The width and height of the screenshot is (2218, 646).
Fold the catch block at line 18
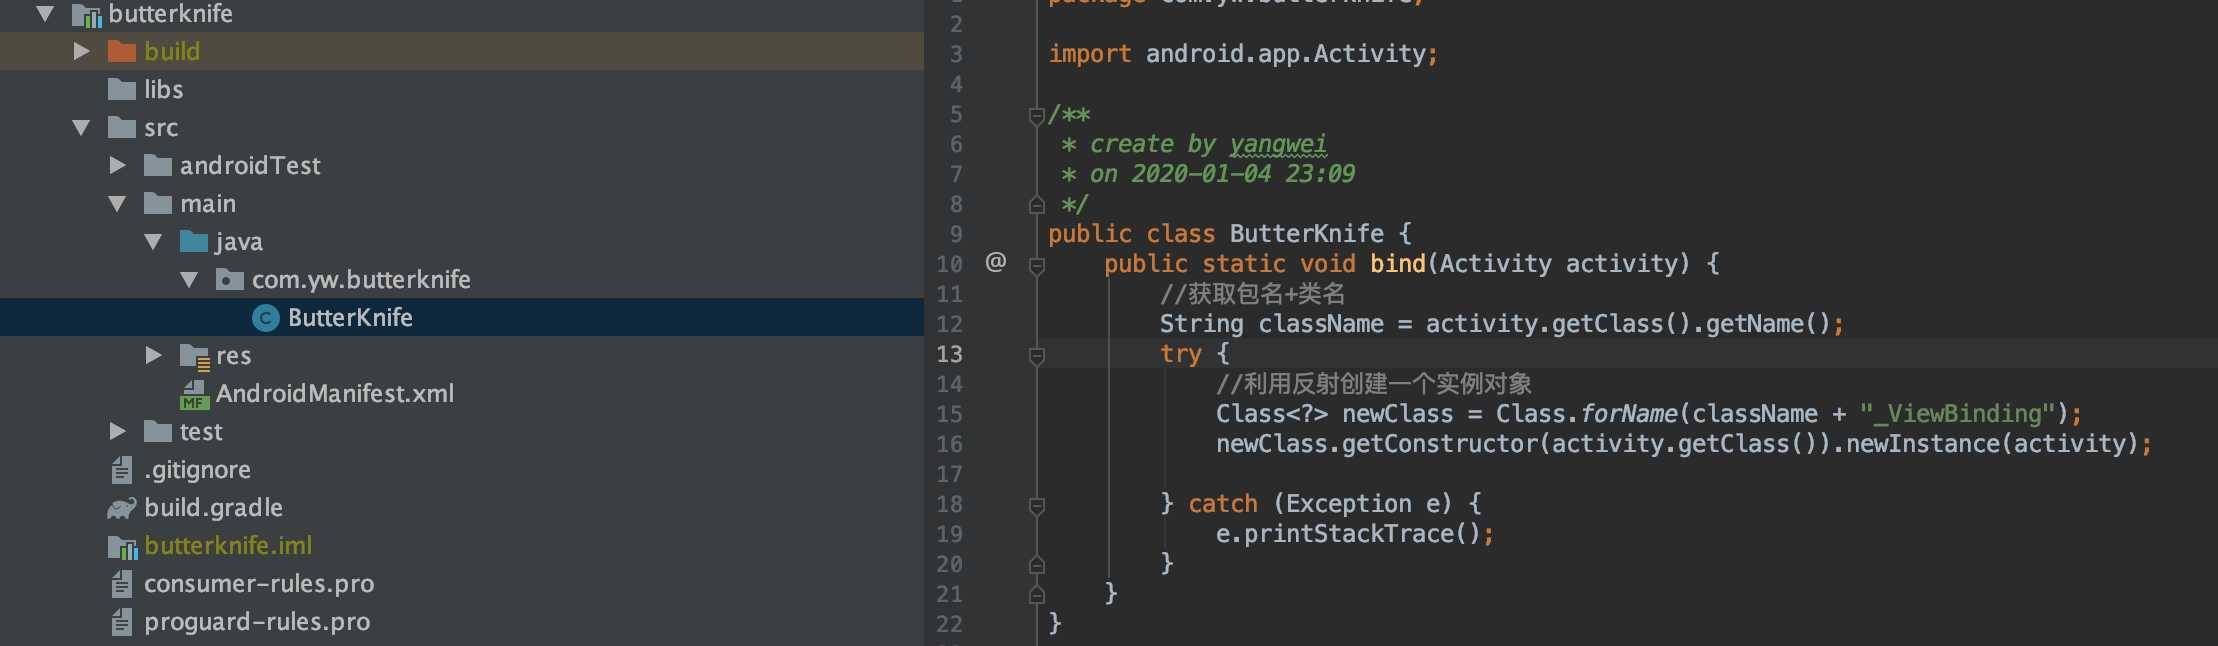point(1037,505)
